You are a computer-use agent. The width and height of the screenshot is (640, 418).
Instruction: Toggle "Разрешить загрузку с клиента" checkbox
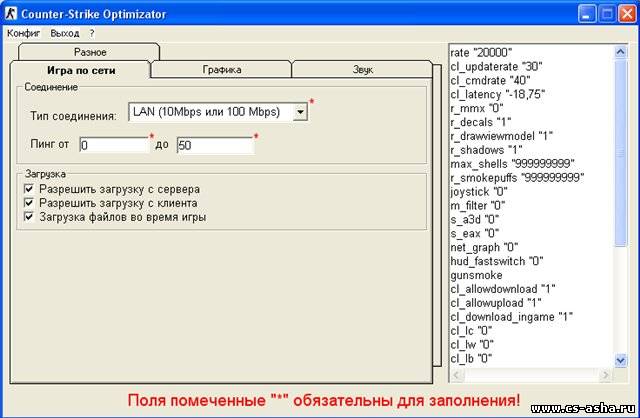point(30,203)
